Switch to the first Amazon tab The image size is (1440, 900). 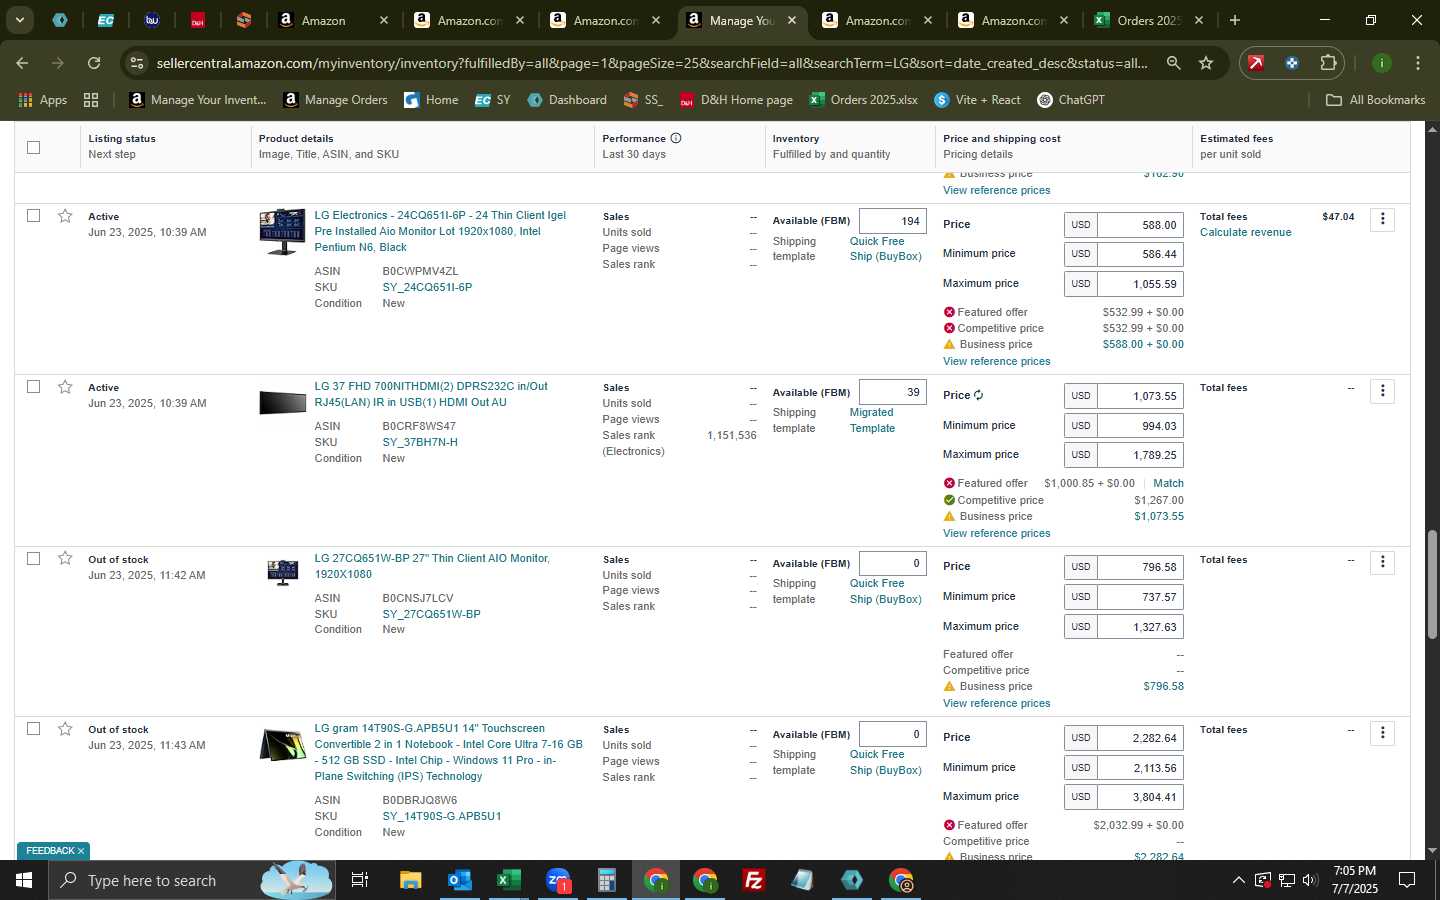click(x=334, y=20)
